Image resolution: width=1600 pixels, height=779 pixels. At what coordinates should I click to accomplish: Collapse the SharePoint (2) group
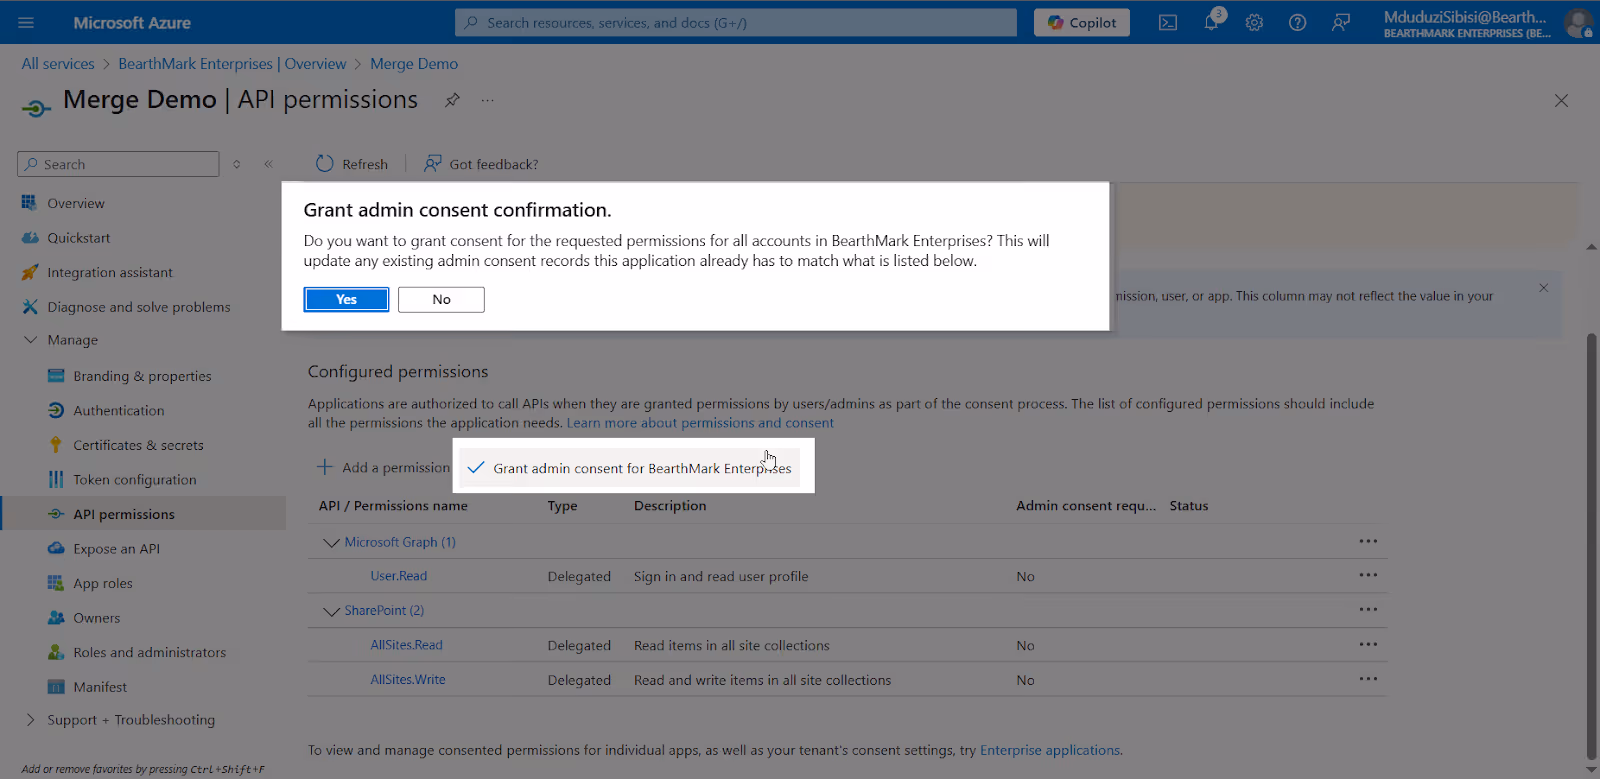tap(331, 611)
